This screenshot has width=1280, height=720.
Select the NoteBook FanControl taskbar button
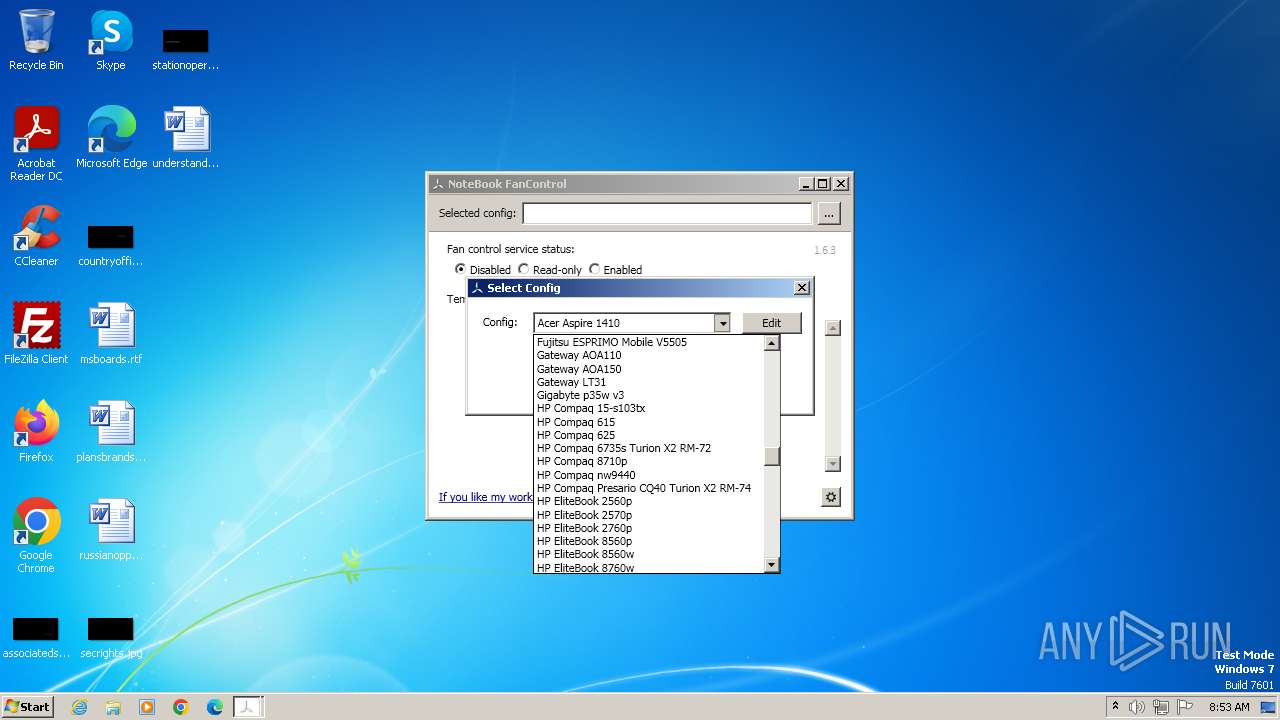pyautogui.click(x=248, y=707)
